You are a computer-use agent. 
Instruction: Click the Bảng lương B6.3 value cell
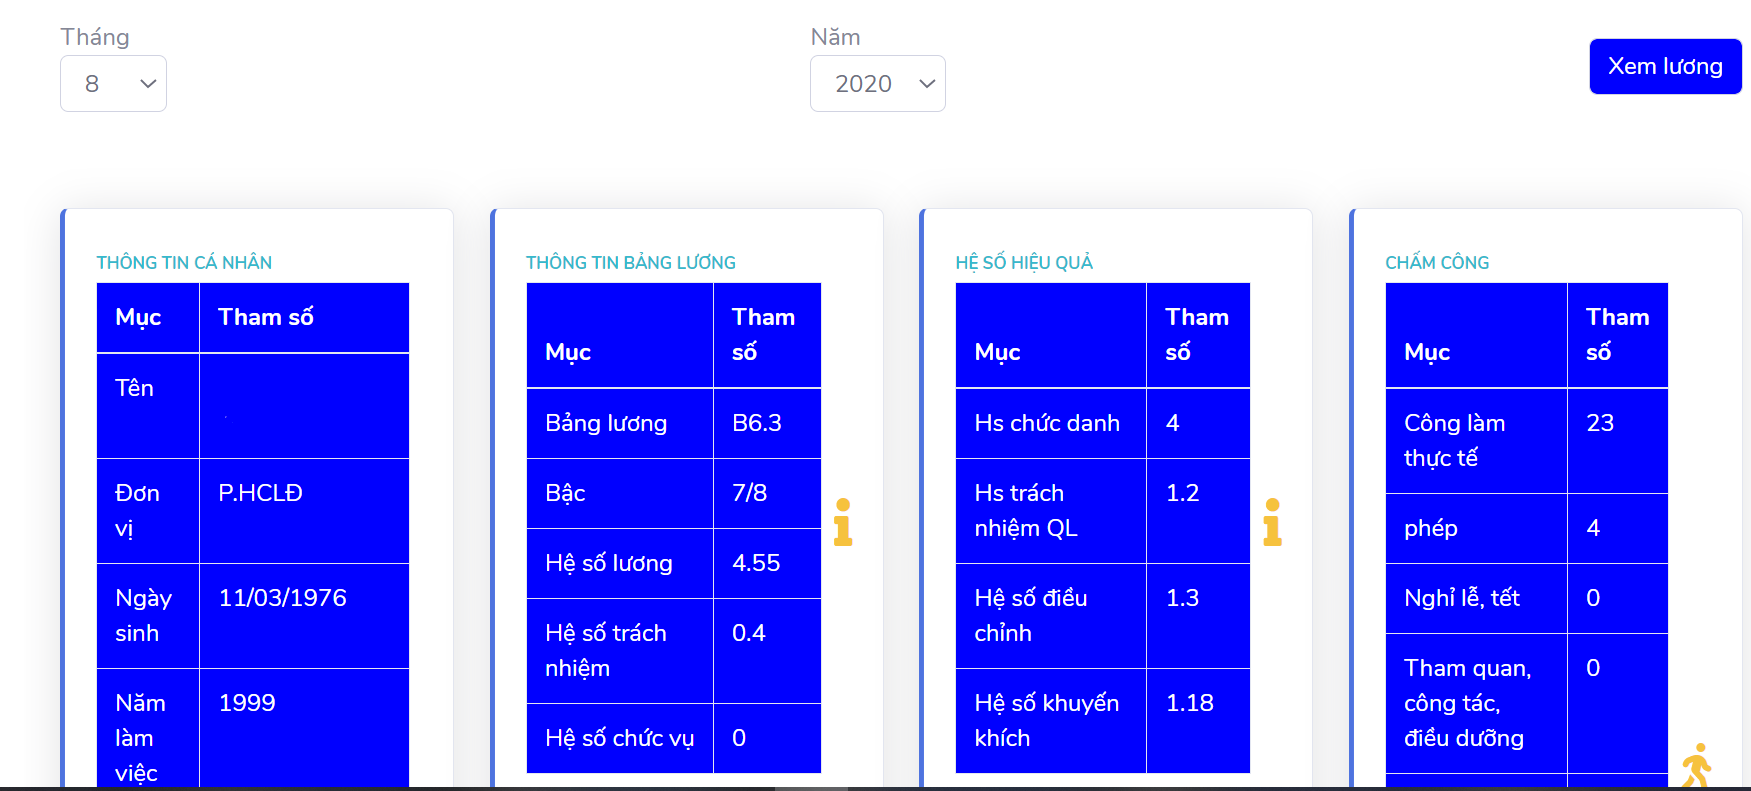767,423
